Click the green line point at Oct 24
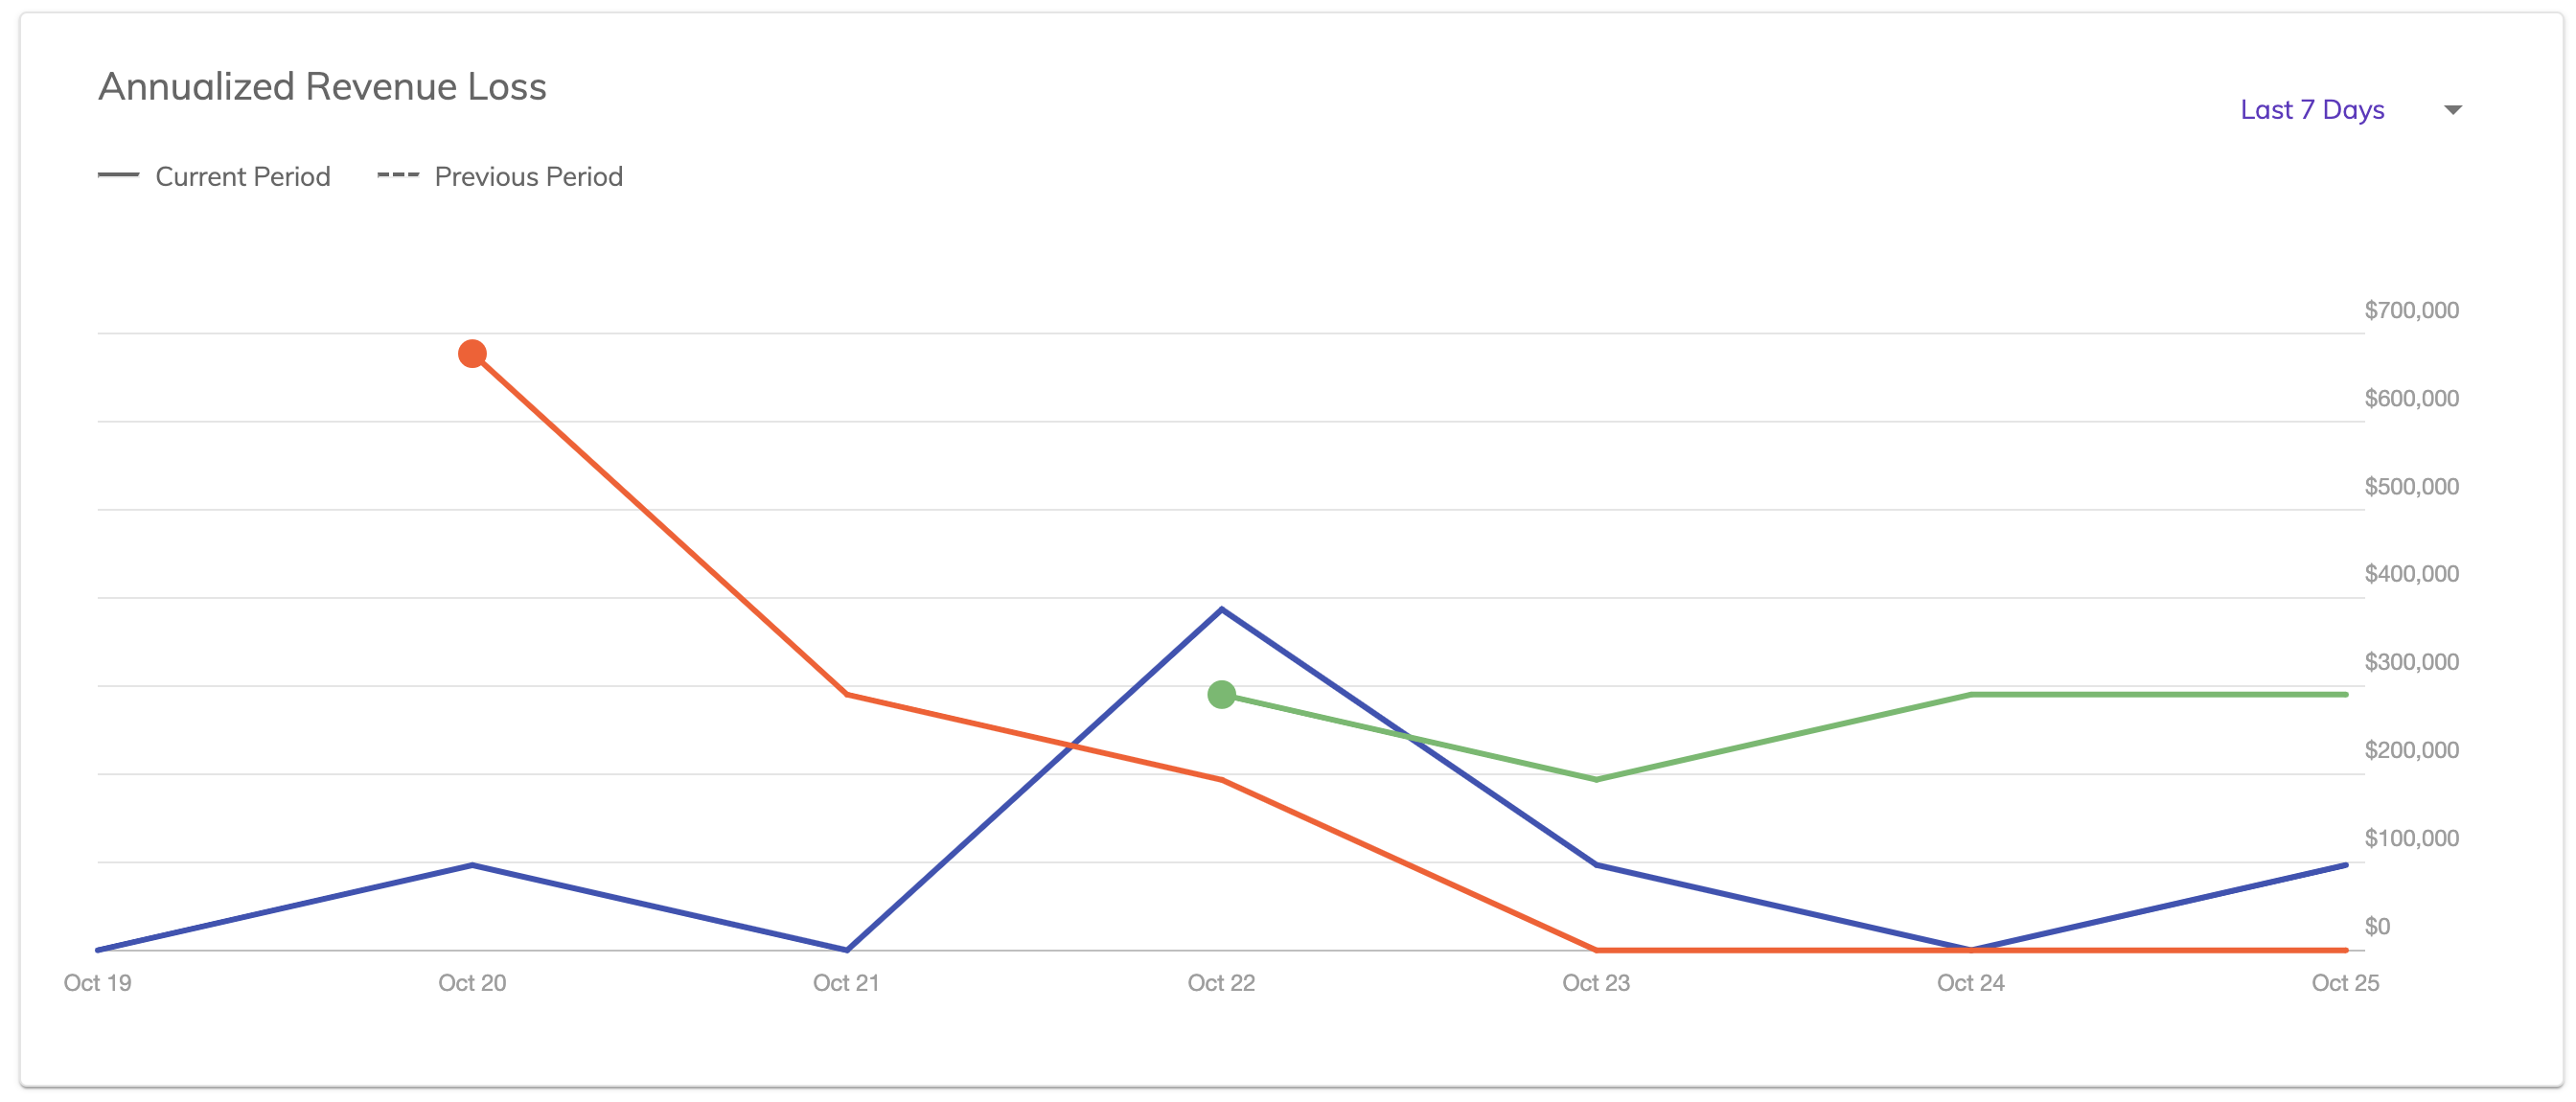The height and width of the screenshot is (1102, 2576). click(1970, 694)
